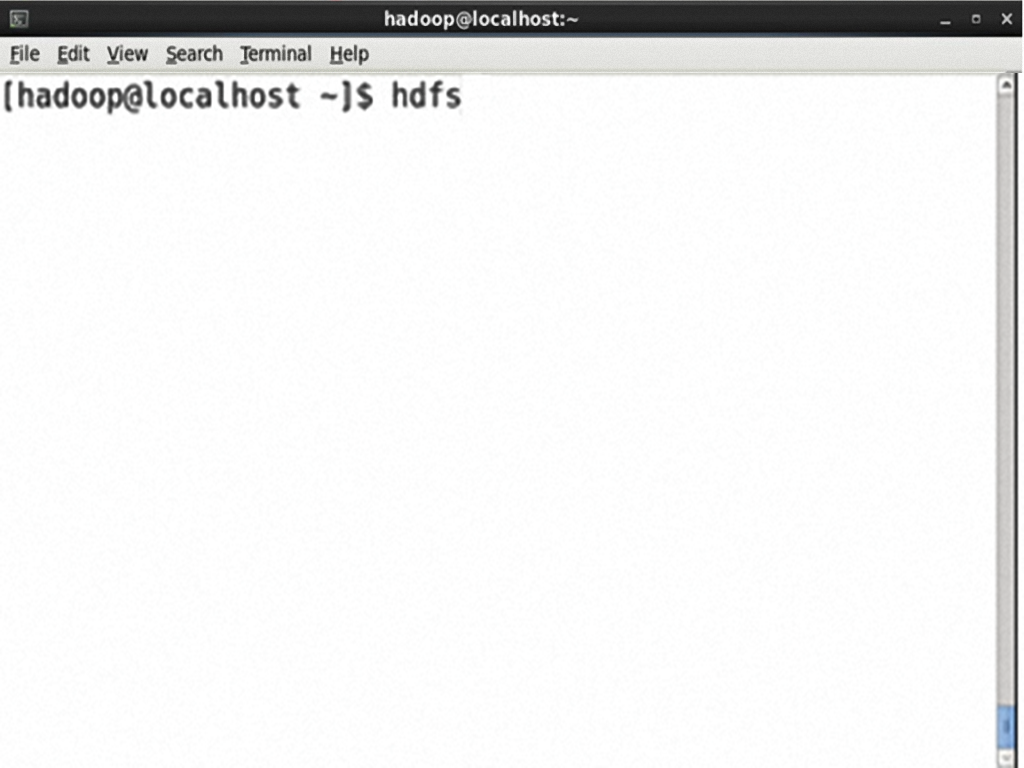
Task: Open the Edit menu
Action: (73, 54)
